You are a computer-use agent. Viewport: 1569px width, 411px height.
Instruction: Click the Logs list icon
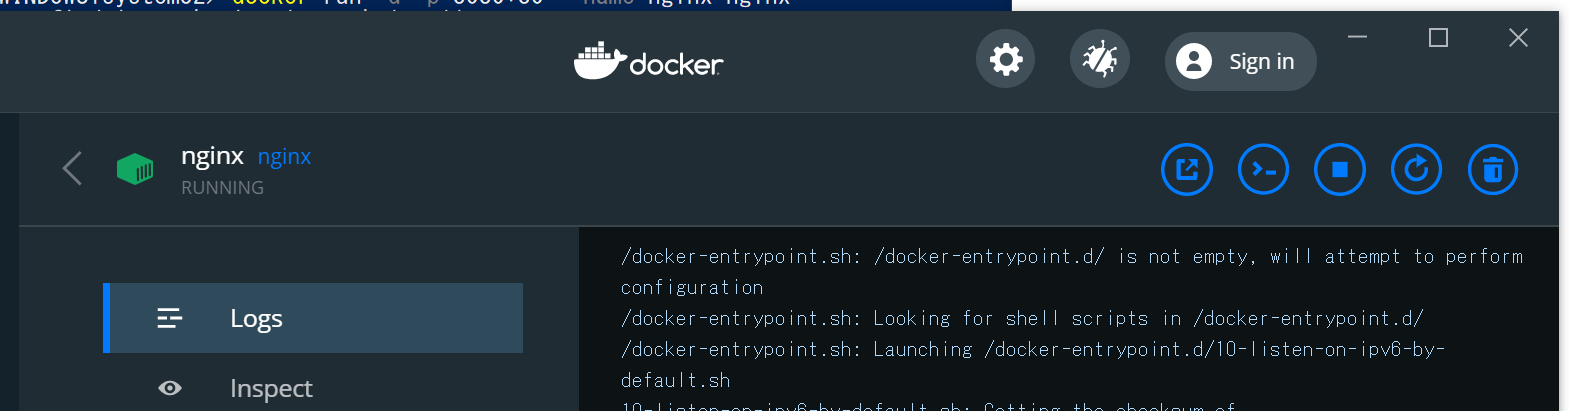170,318
